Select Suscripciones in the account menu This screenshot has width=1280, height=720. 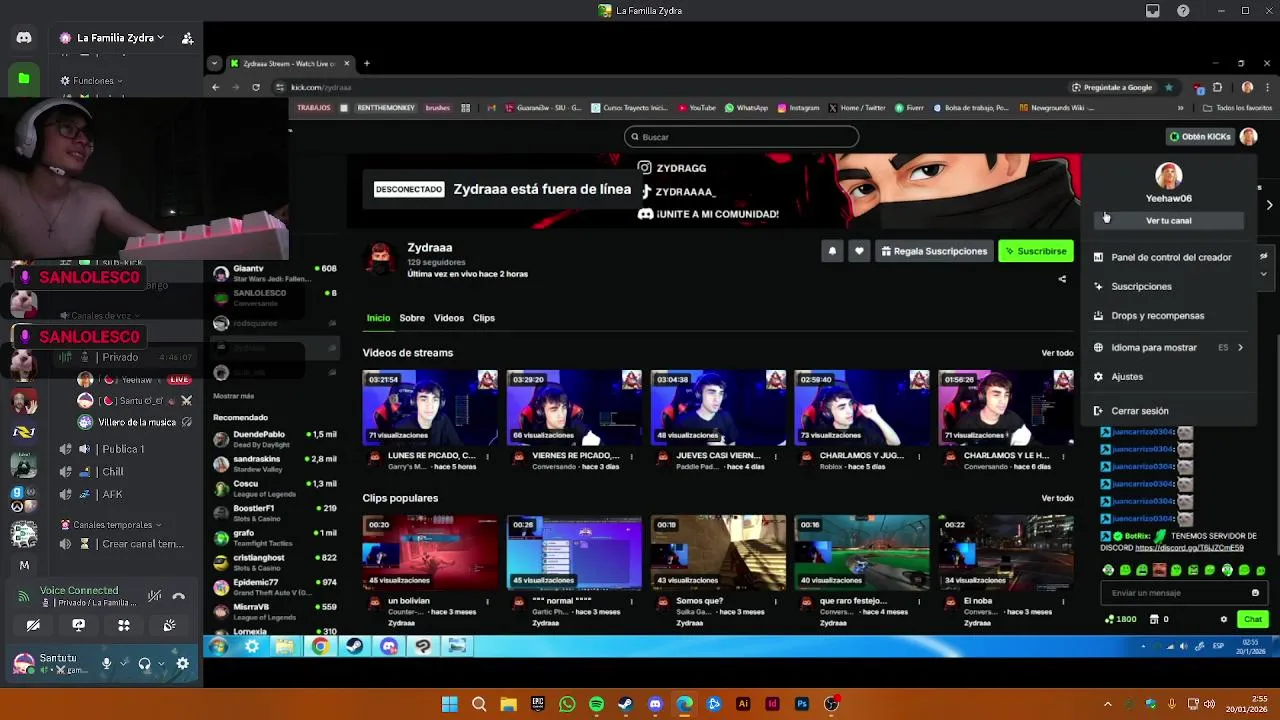point(1168,286)
